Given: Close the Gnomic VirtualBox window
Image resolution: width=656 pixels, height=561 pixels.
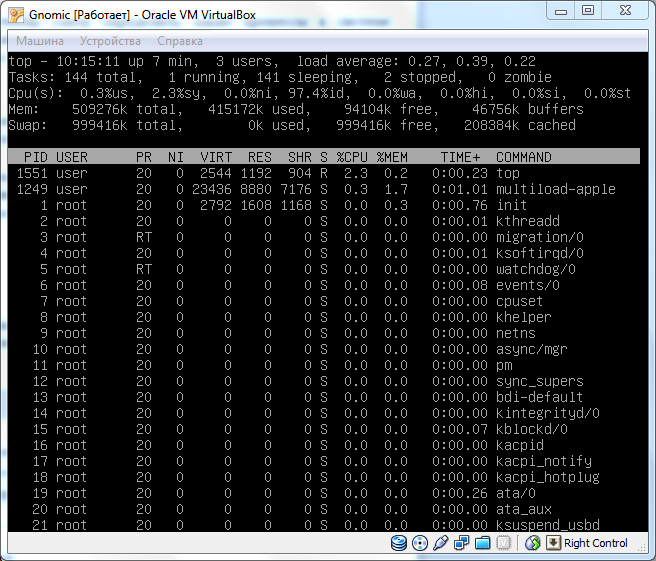Looking at the screenshot, I should coord(625,11).
